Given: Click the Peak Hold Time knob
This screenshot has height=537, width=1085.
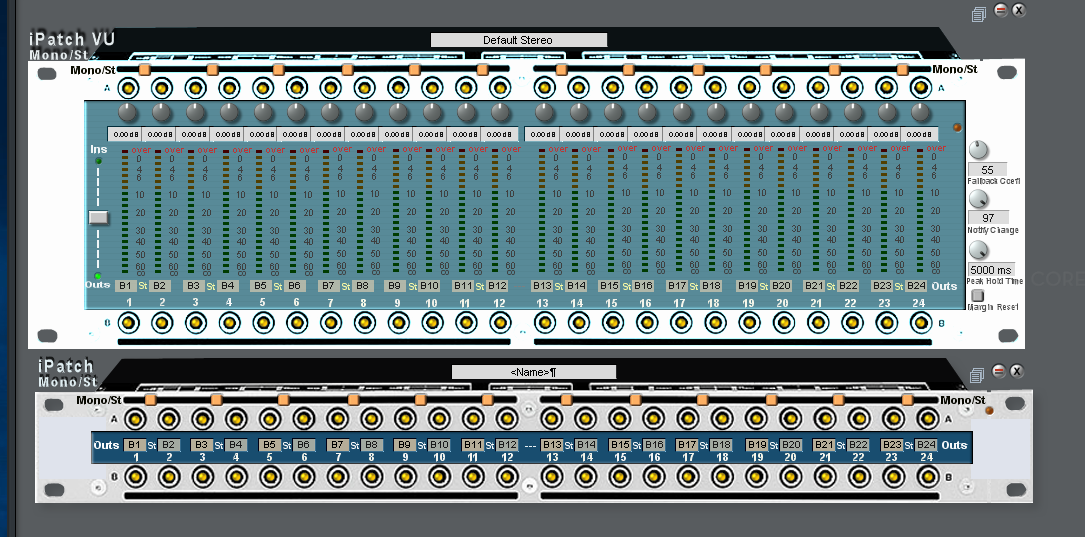Looking at the screenshot, I should (x=978, y=250).
